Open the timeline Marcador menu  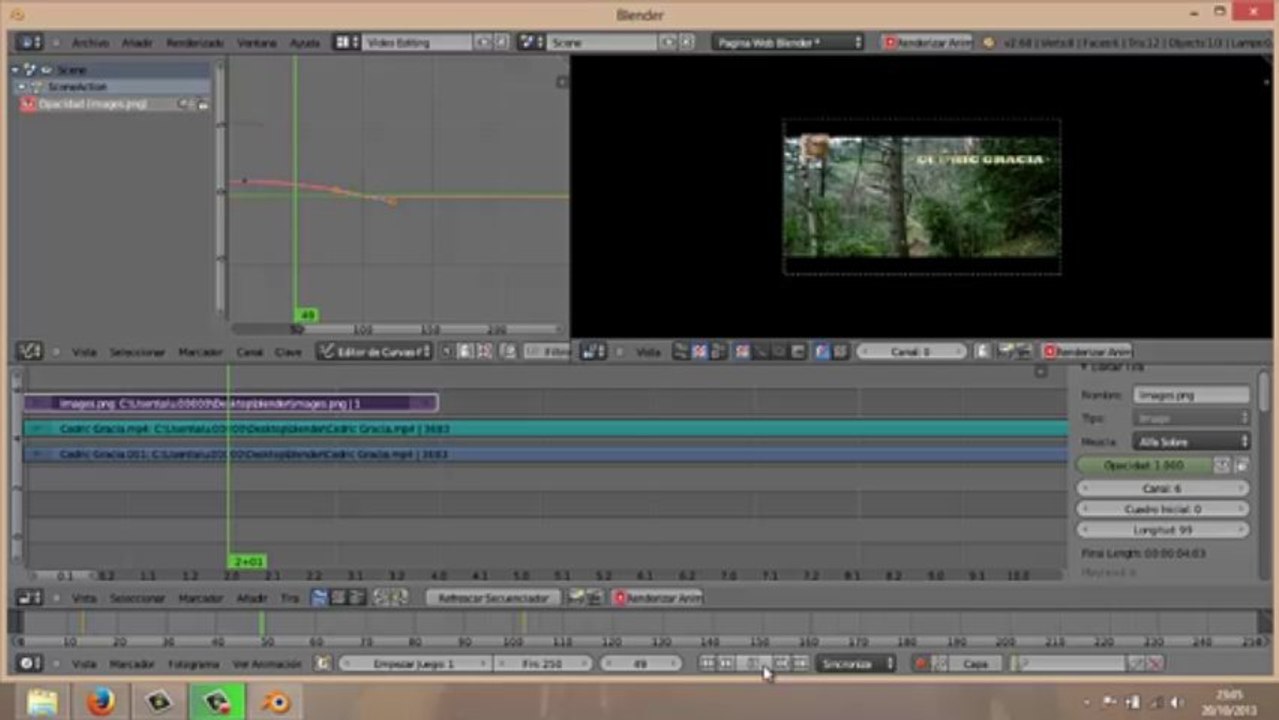(x=132, y=664)
